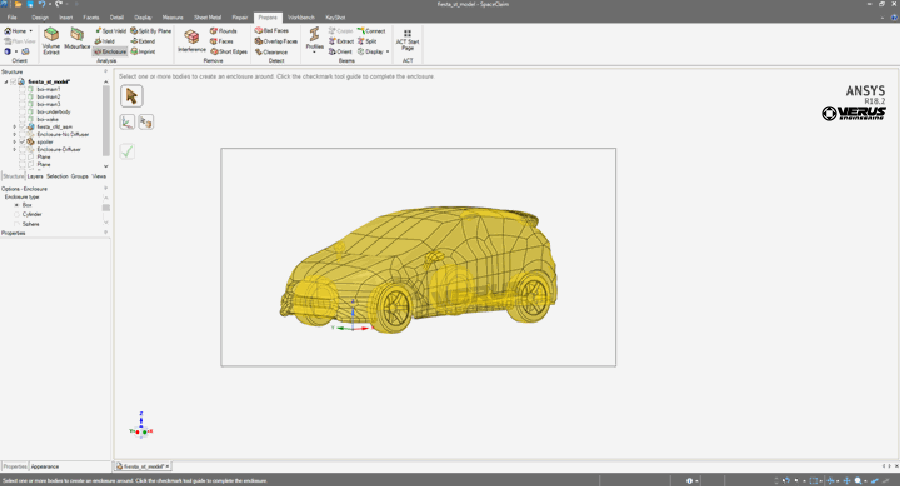Toggle visibility checkbox for bci-wake
This screenshot has height=486, width=900.
click(x=22, y=119)
